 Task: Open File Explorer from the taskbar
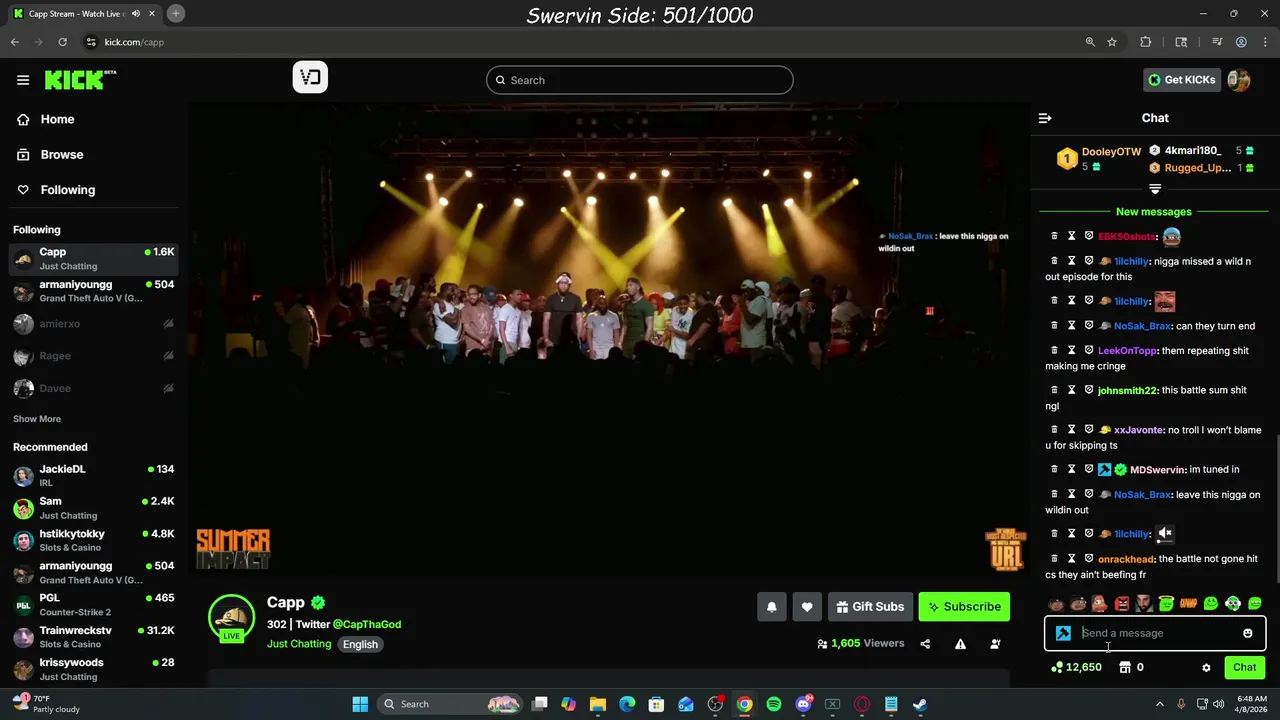(x=598, y=704)
